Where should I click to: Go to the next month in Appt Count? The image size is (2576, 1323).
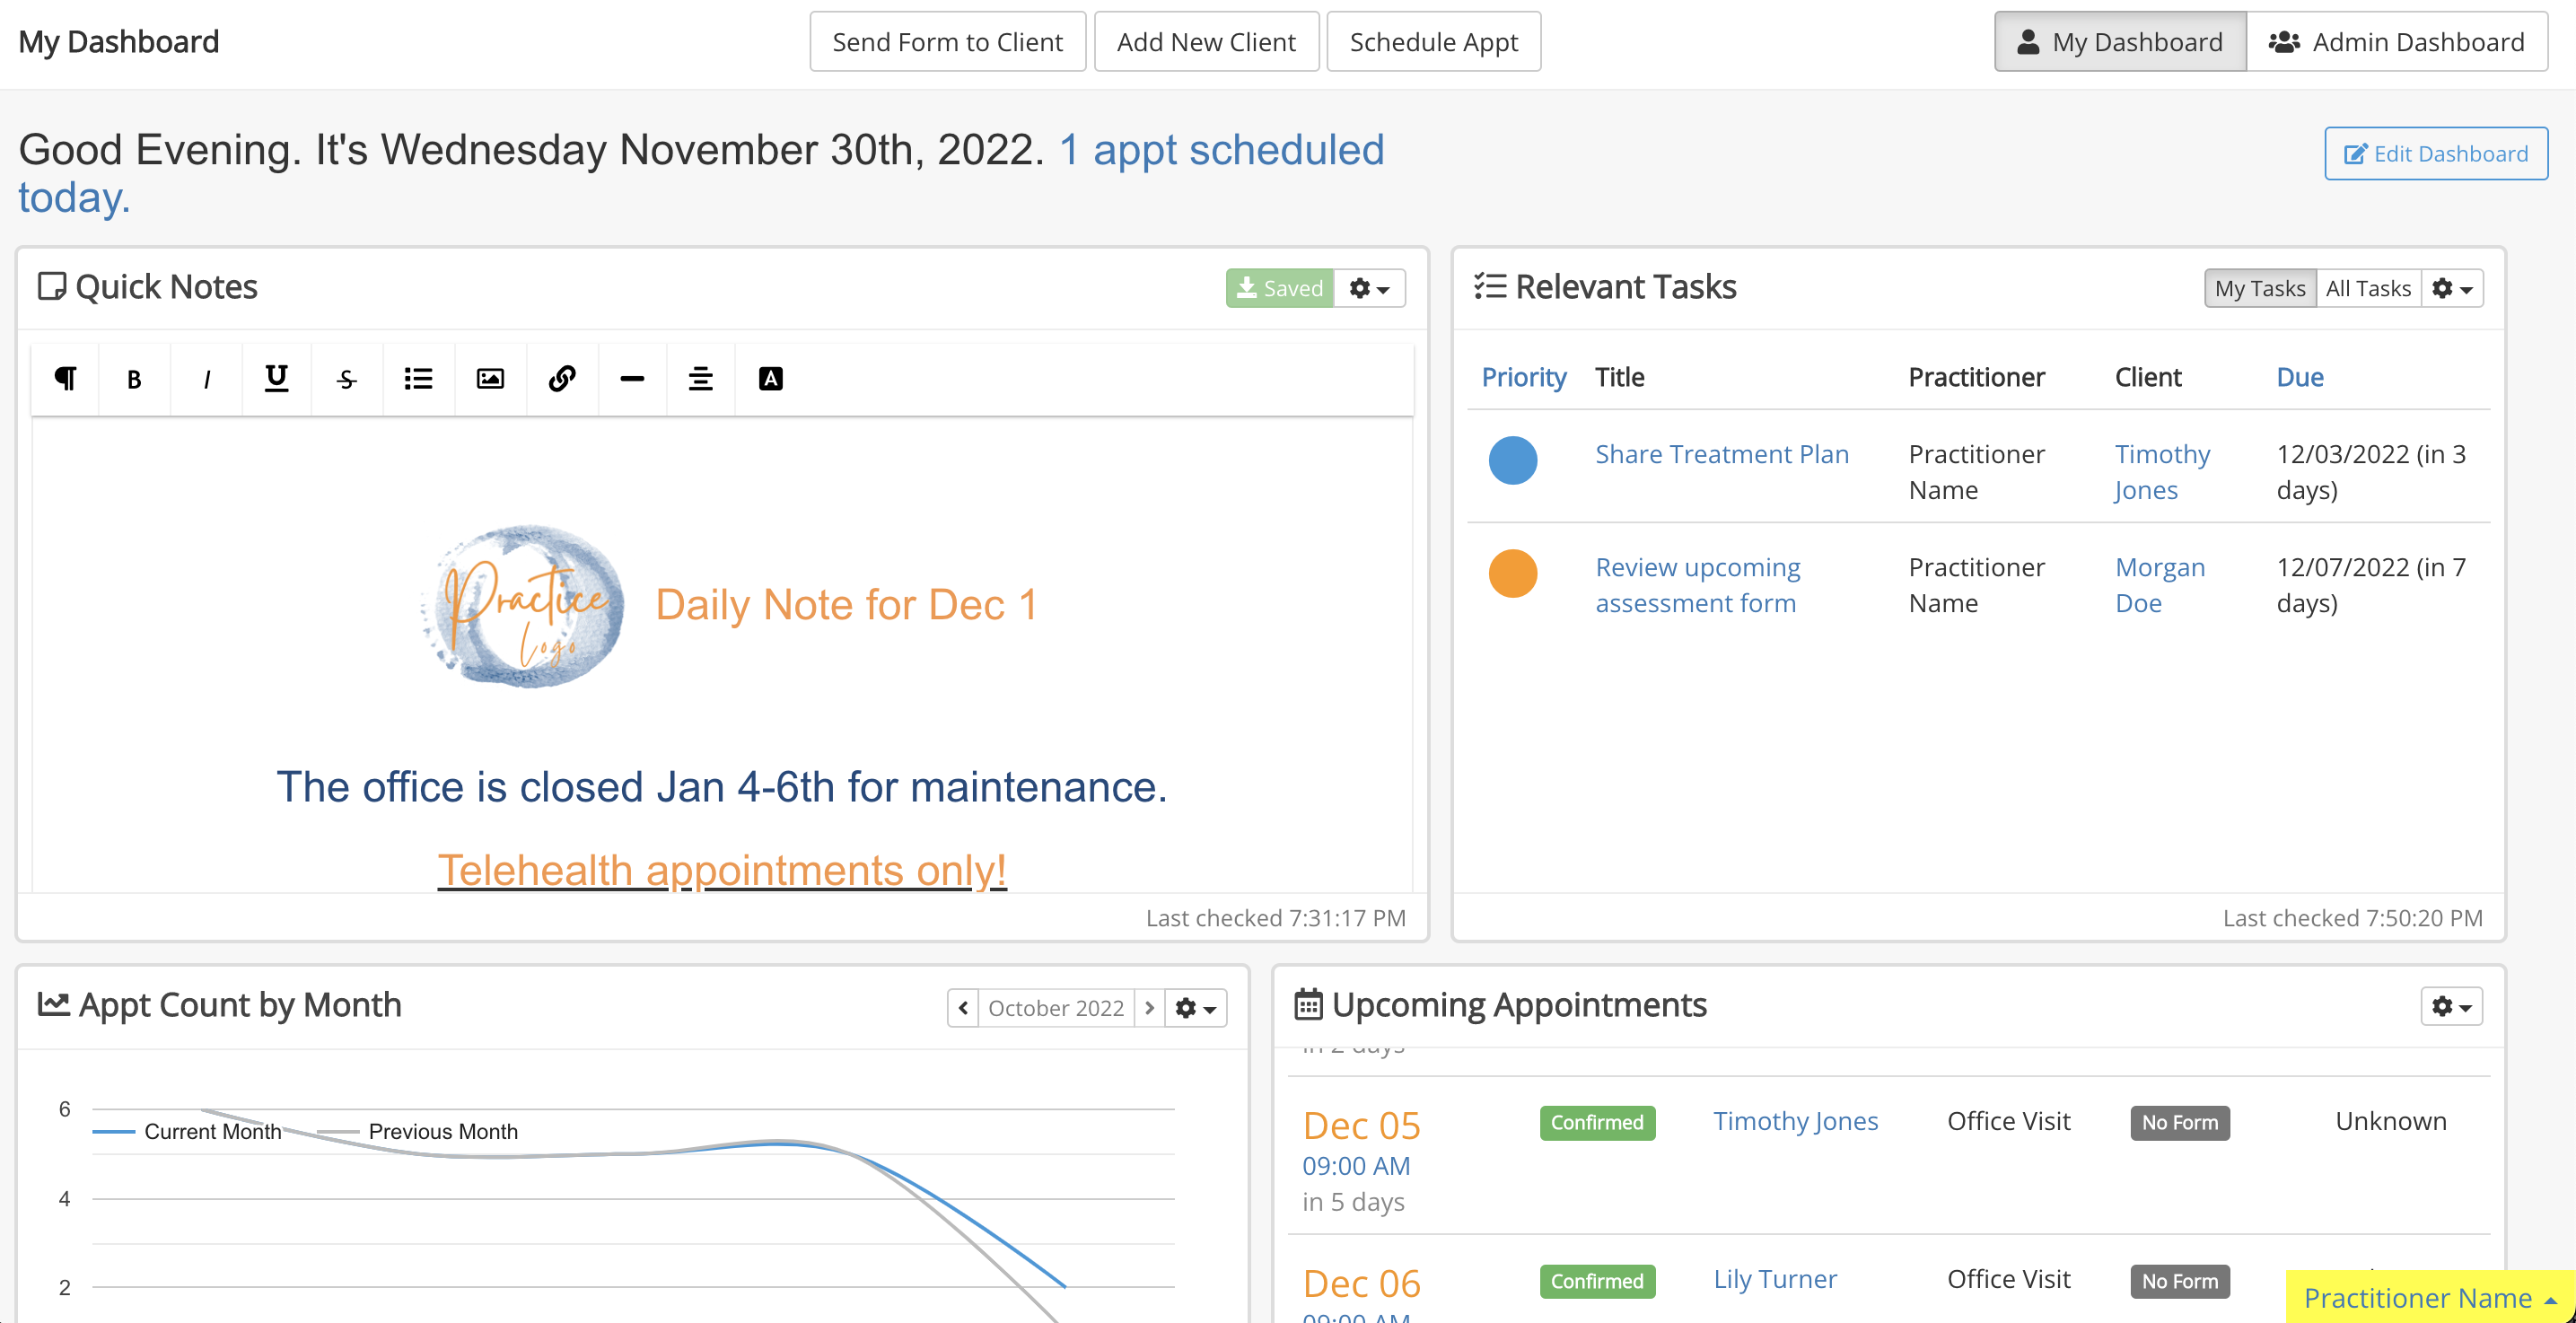click(1149, 1007)
